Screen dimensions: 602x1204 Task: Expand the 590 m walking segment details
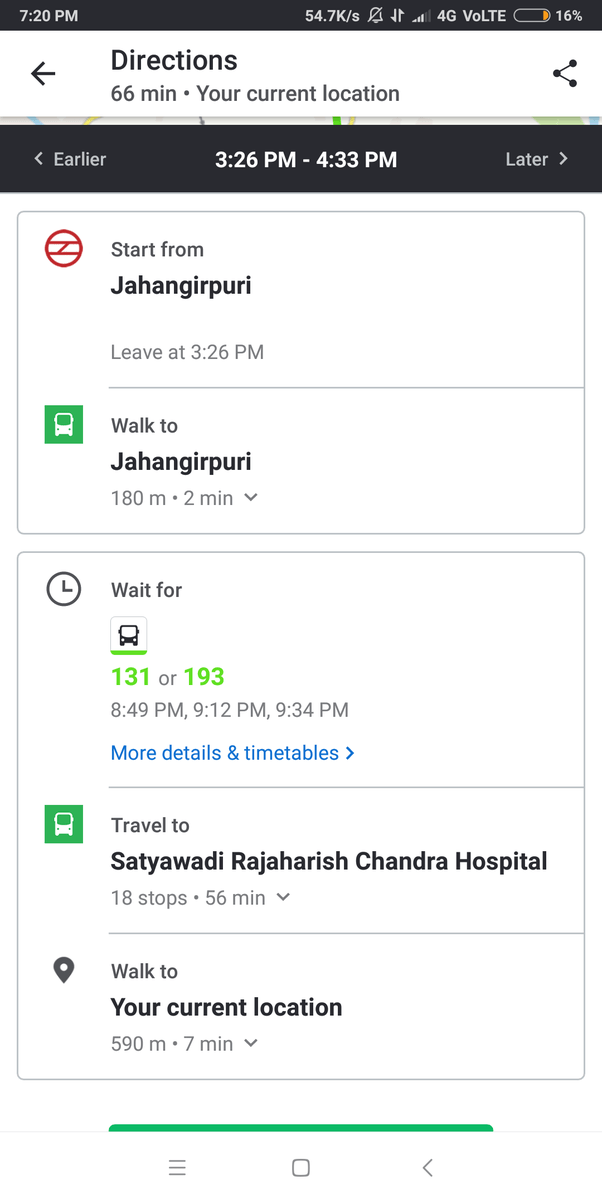point(250,1043)
